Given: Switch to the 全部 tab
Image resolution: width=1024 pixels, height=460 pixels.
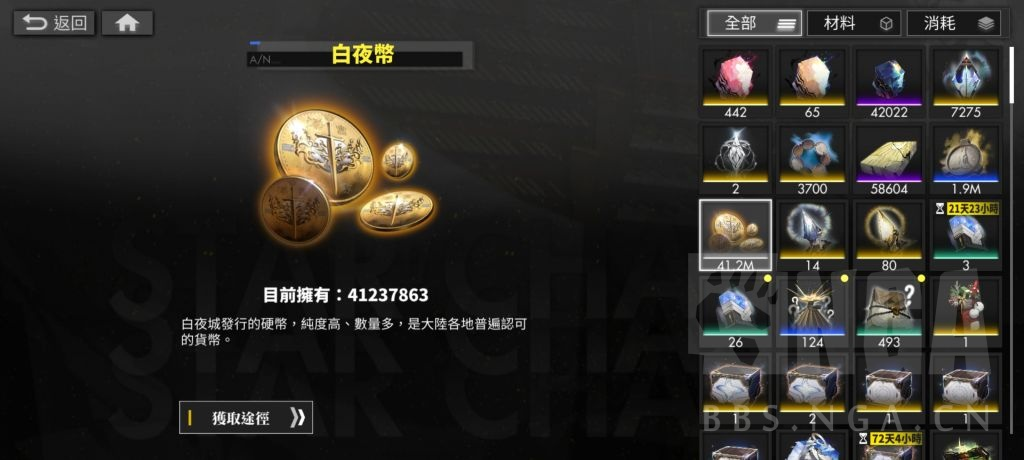Looking at the screenshot, I should [x=754, y=24].
